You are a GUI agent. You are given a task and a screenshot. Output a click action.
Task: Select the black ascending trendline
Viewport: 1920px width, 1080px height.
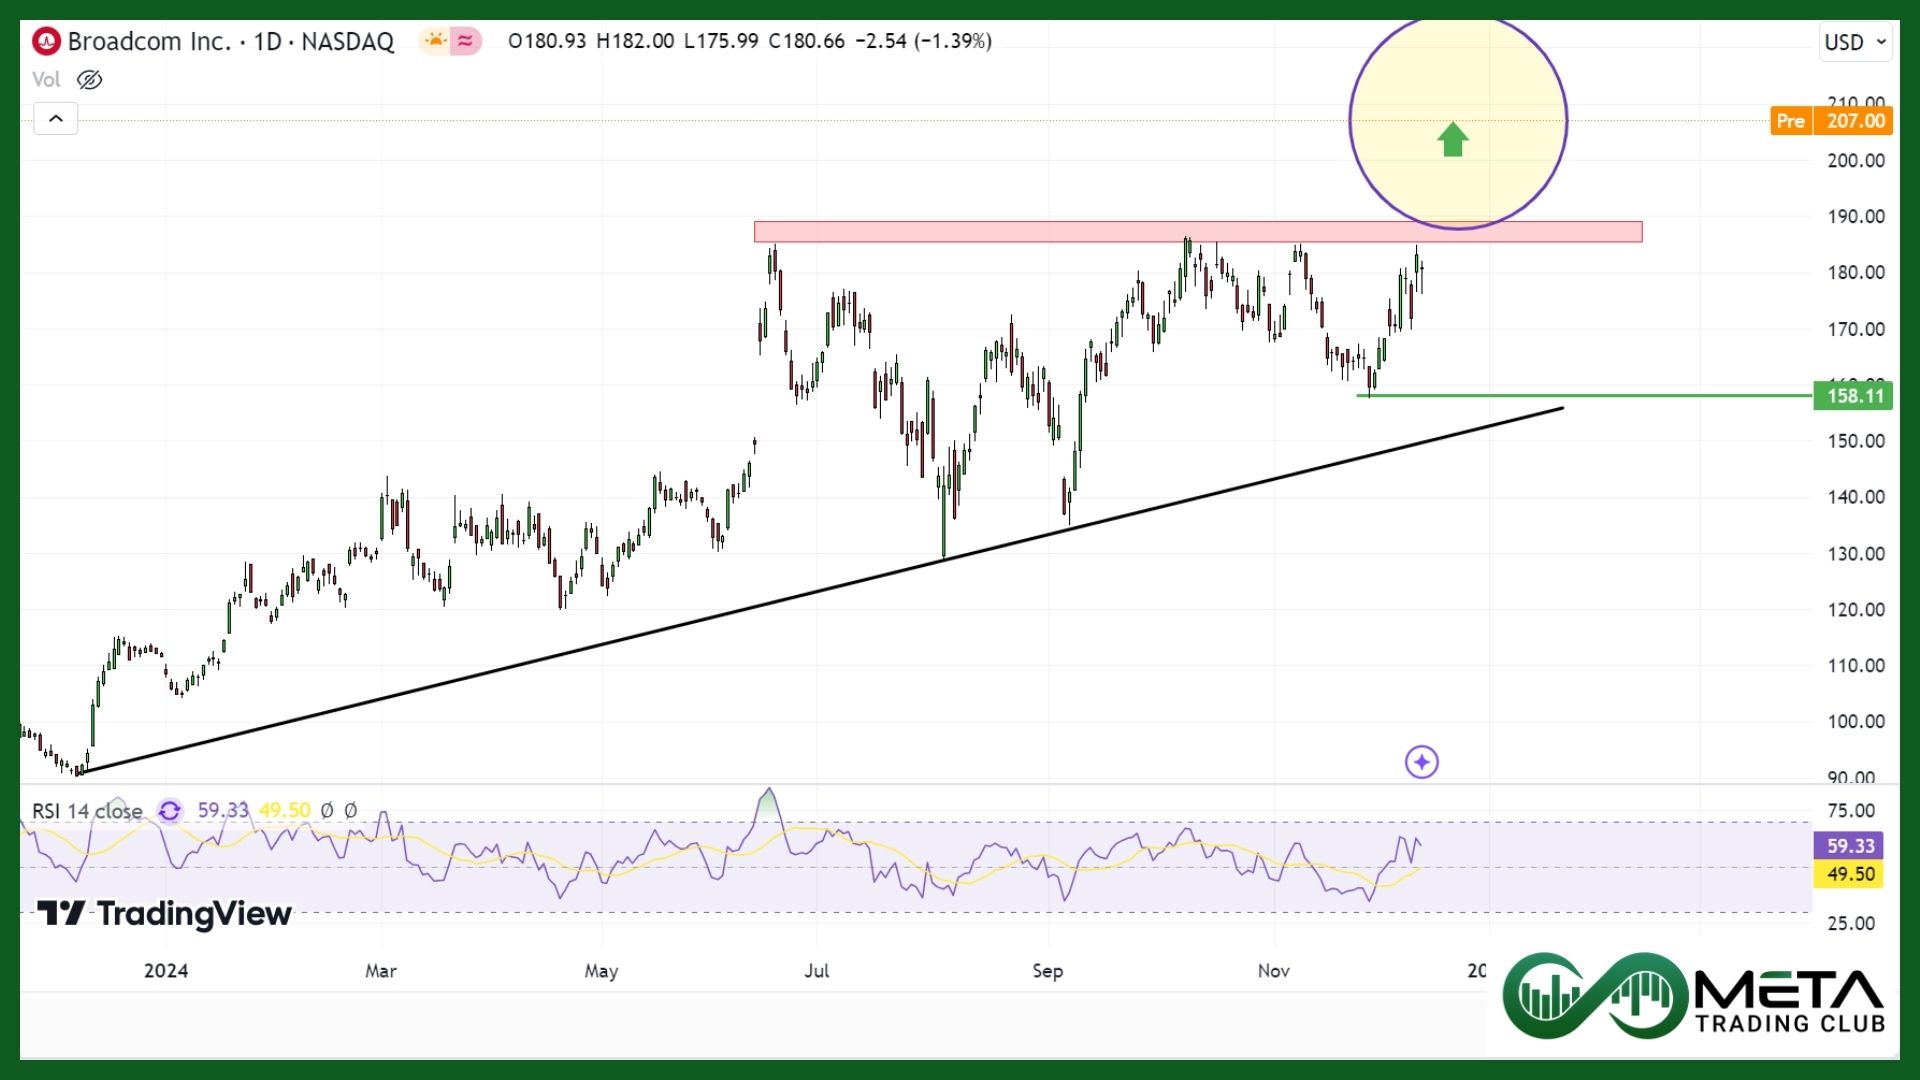coord(822,590)
